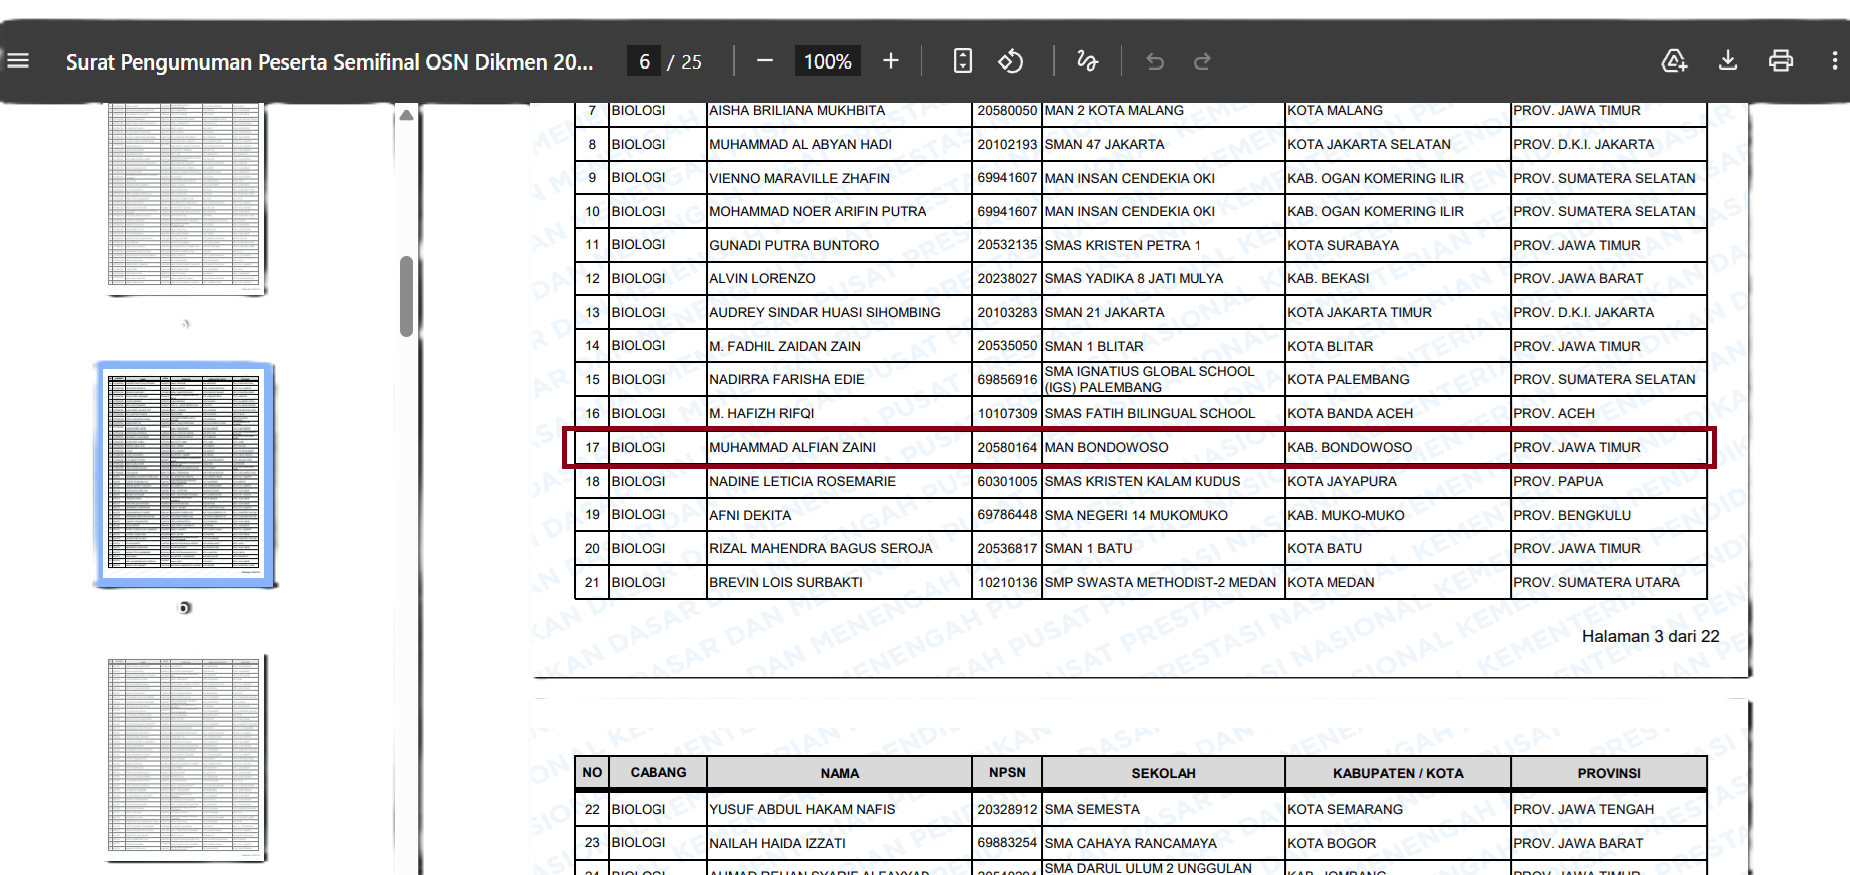The image size is (1850, 875).
Task: Click the KABUPATEN / KOTA column header
Action: click(x=1398, y=774)
